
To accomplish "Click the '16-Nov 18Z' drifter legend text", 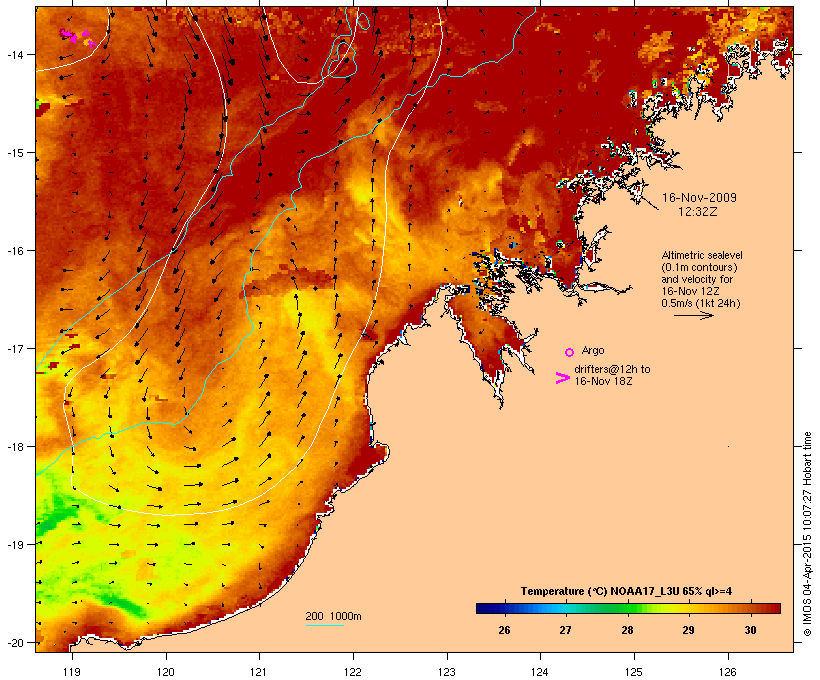I will tap(603, 381).
